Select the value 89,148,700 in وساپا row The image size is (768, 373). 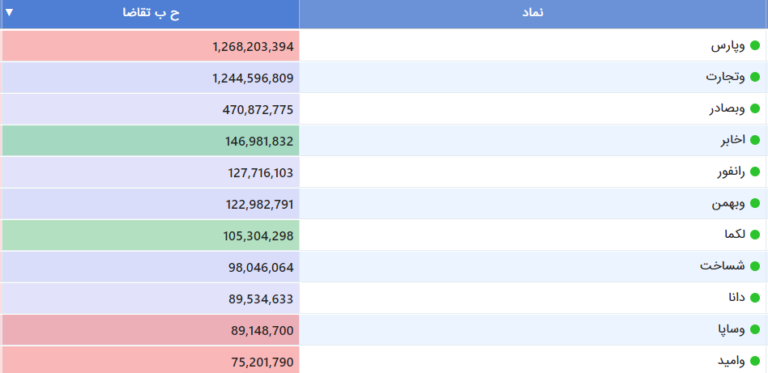[x=263, y=331]
